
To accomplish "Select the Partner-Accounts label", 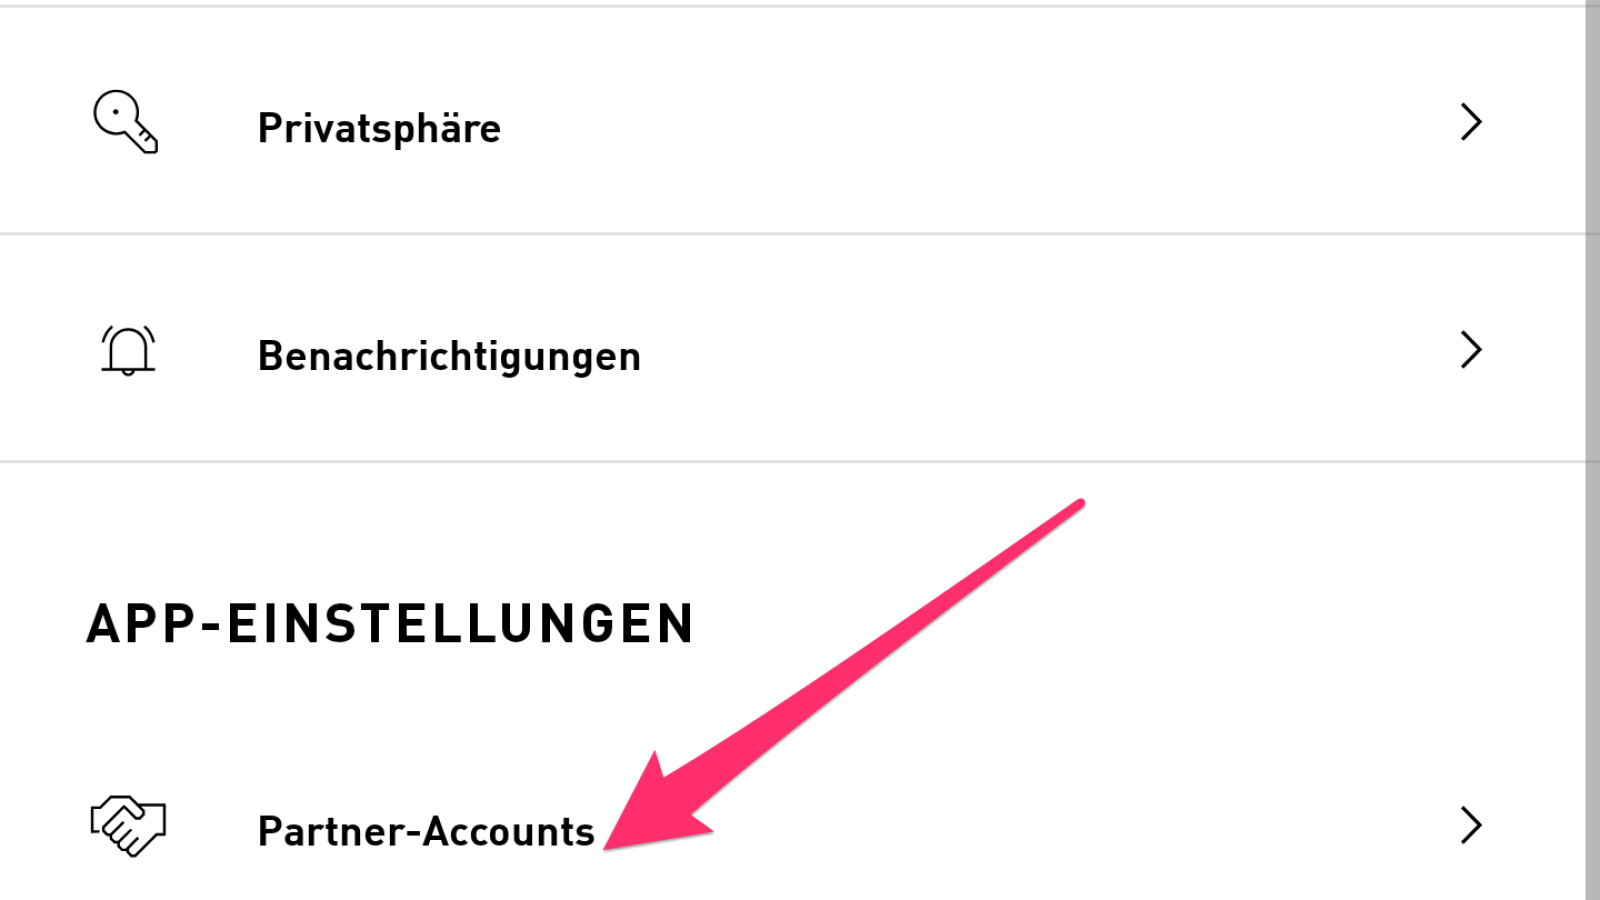I will click(x=426, y=831).
